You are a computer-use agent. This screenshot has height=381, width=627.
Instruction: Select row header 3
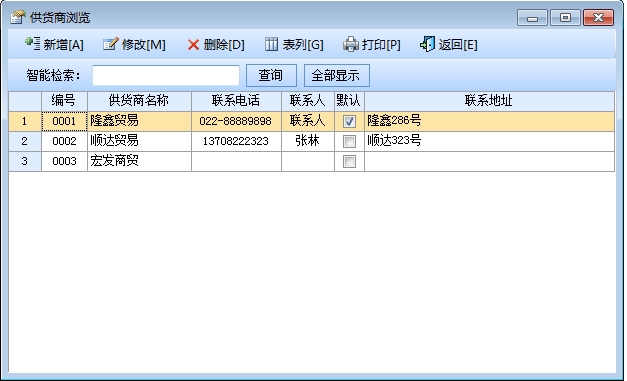coord(25,161)
